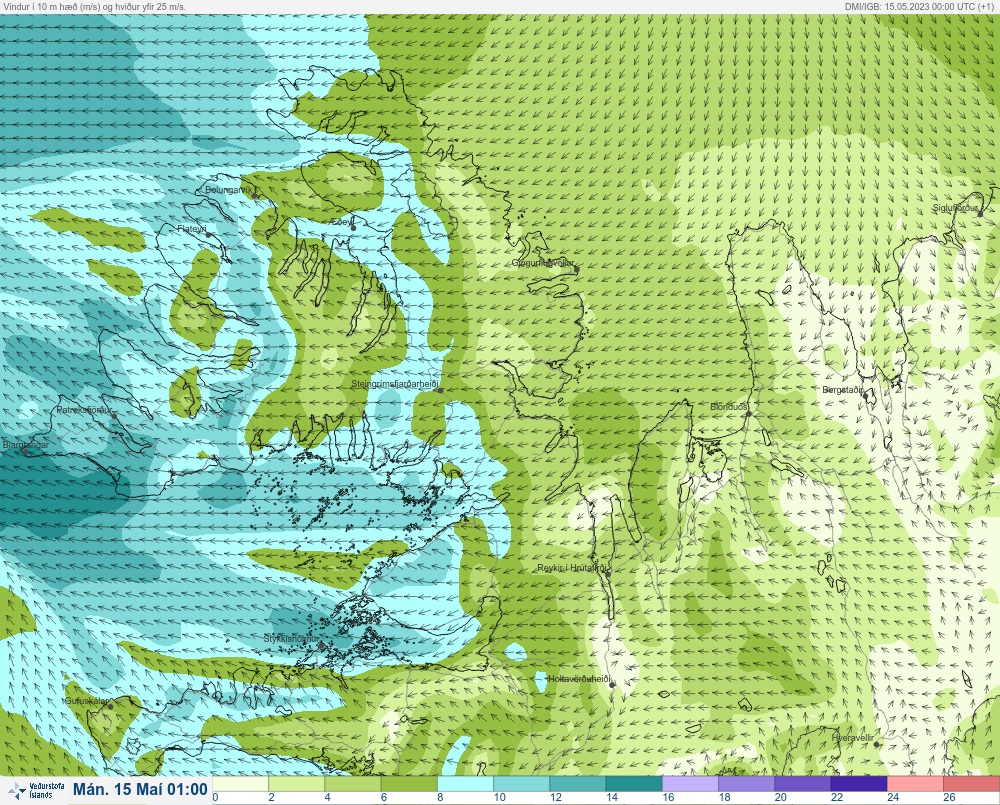The image size is (1000, 805).
Task: Click the 0–2 m/s pale yellow legend swatch
Action: (240, 784)
